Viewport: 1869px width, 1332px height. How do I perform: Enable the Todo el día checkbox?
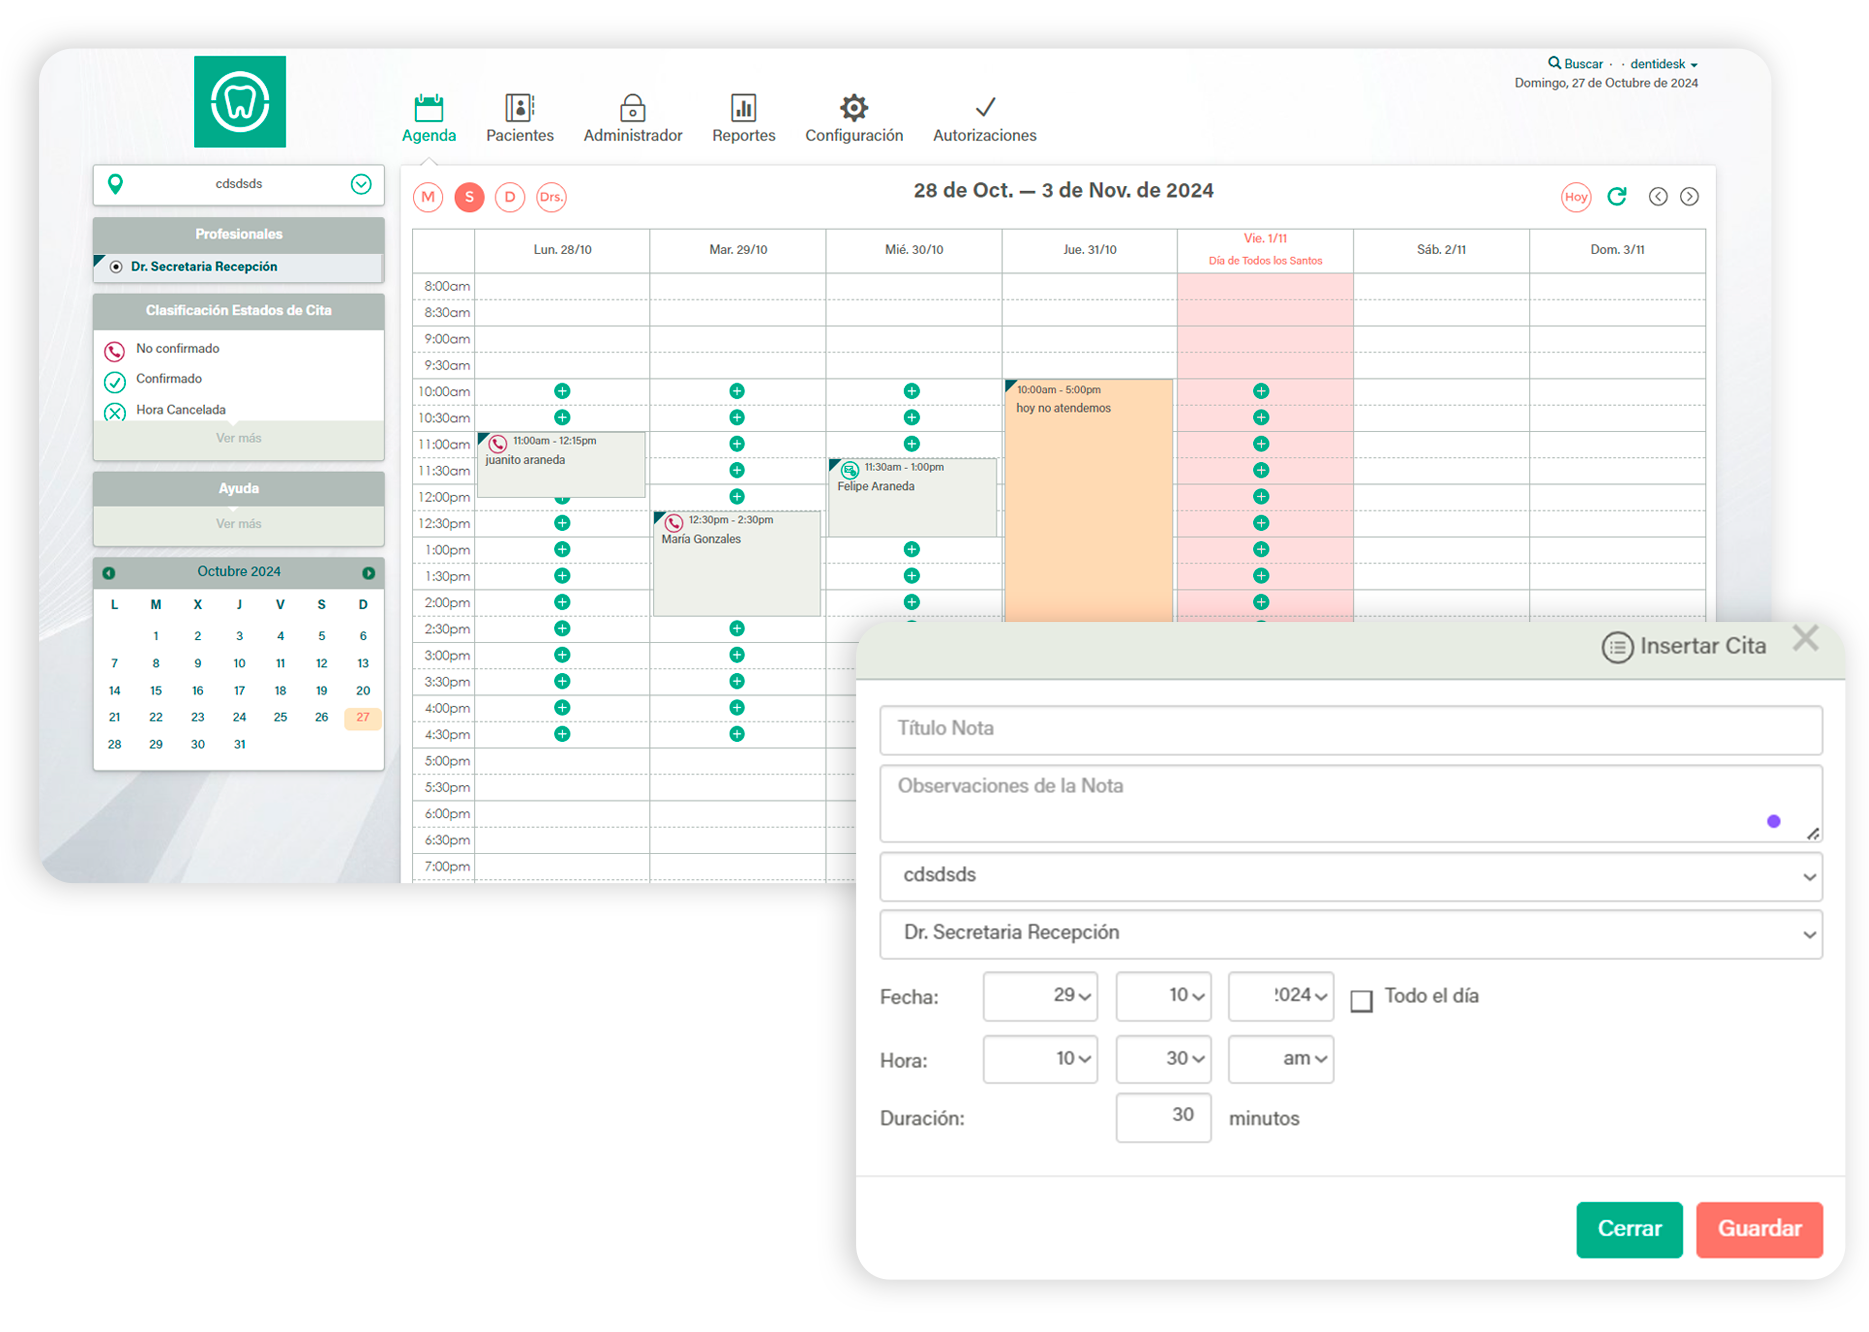click(x=1361, y=1001)
